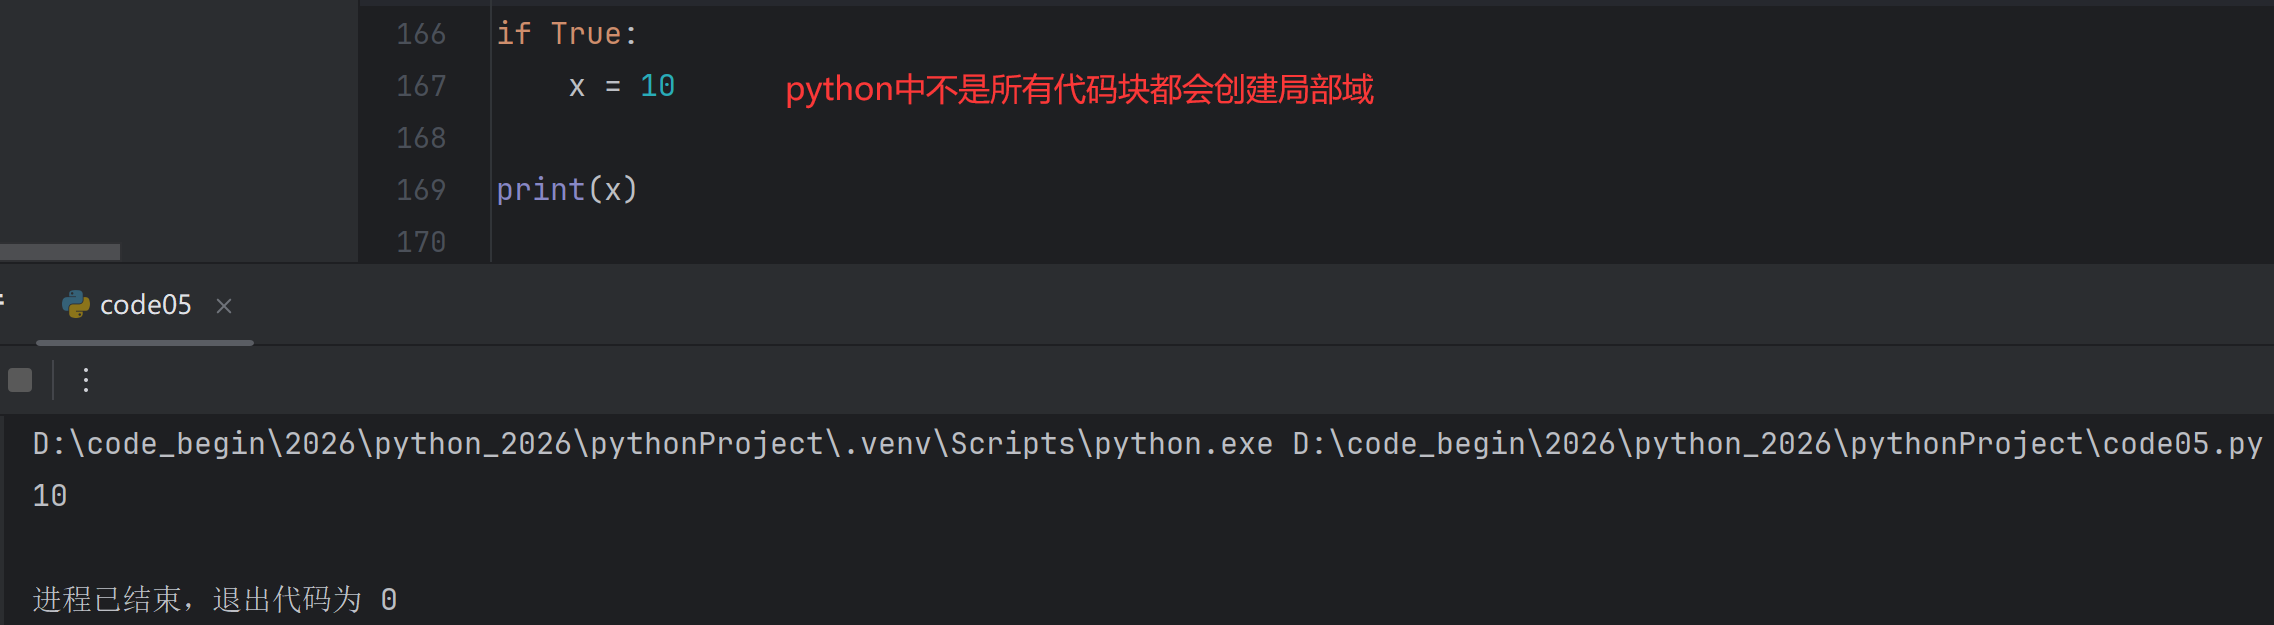Place cursor on the print function call

[541, 190]
